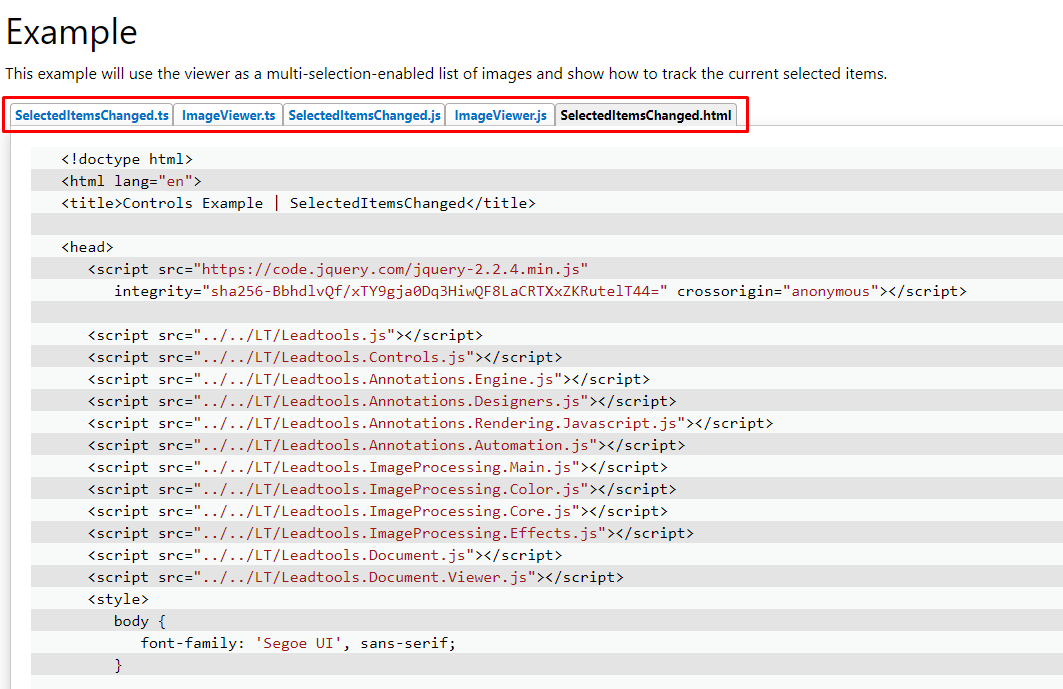1063x689 pixels.
Task: Click the Annotations.Rendering.Javascript.js script line
Action: tap(430, 424)
